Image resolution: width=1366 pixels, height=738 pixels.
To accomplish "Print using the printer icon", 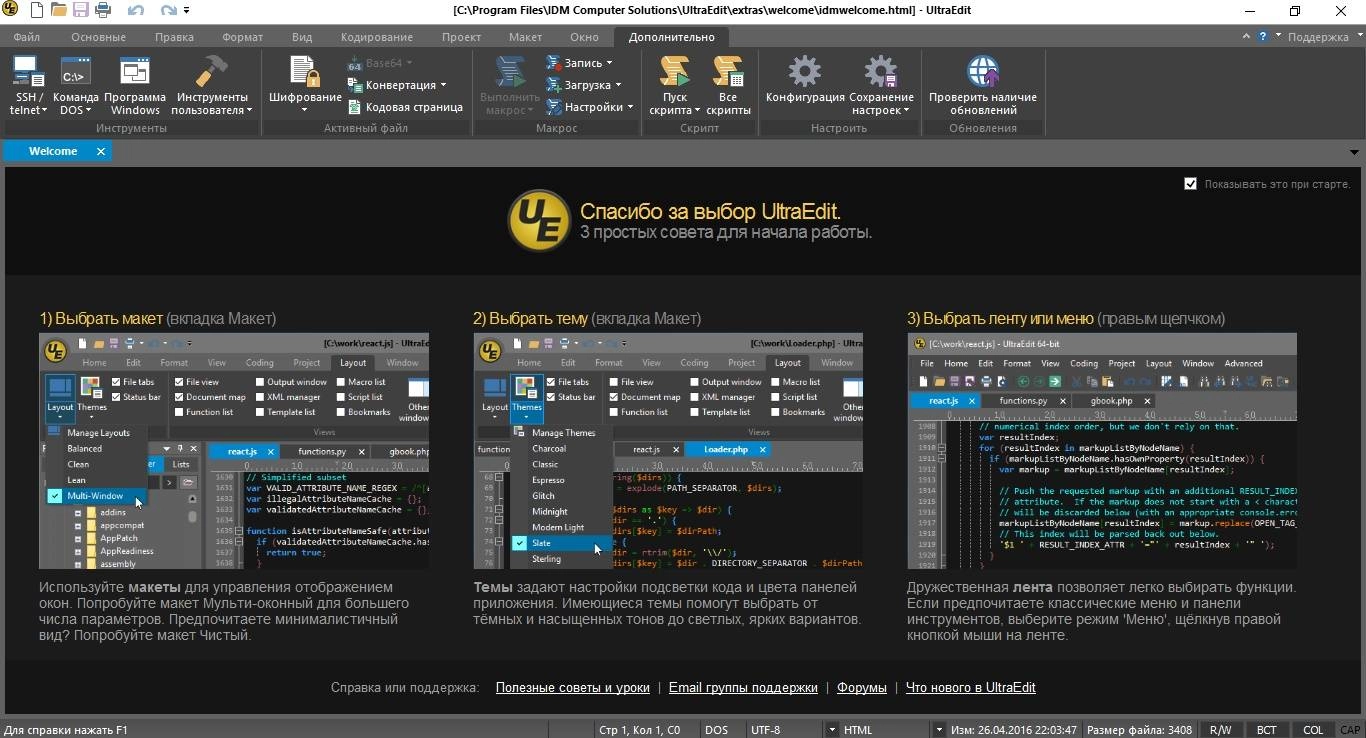I will tap(102, 11).
